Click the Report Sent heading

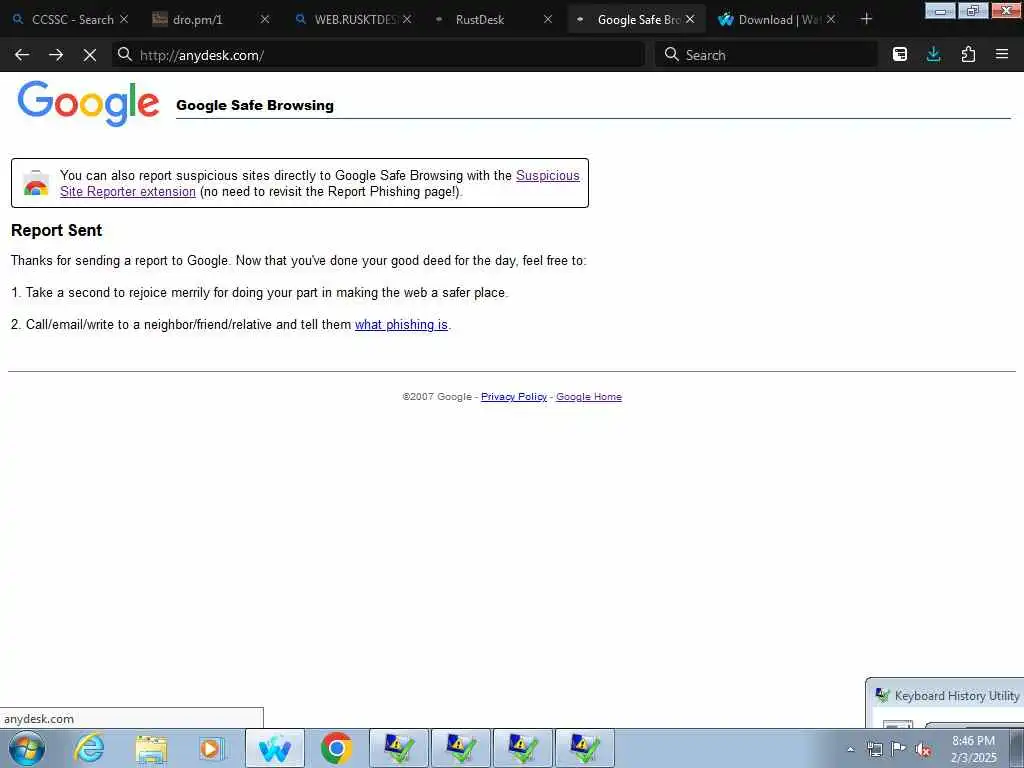(x=57, y=231)
